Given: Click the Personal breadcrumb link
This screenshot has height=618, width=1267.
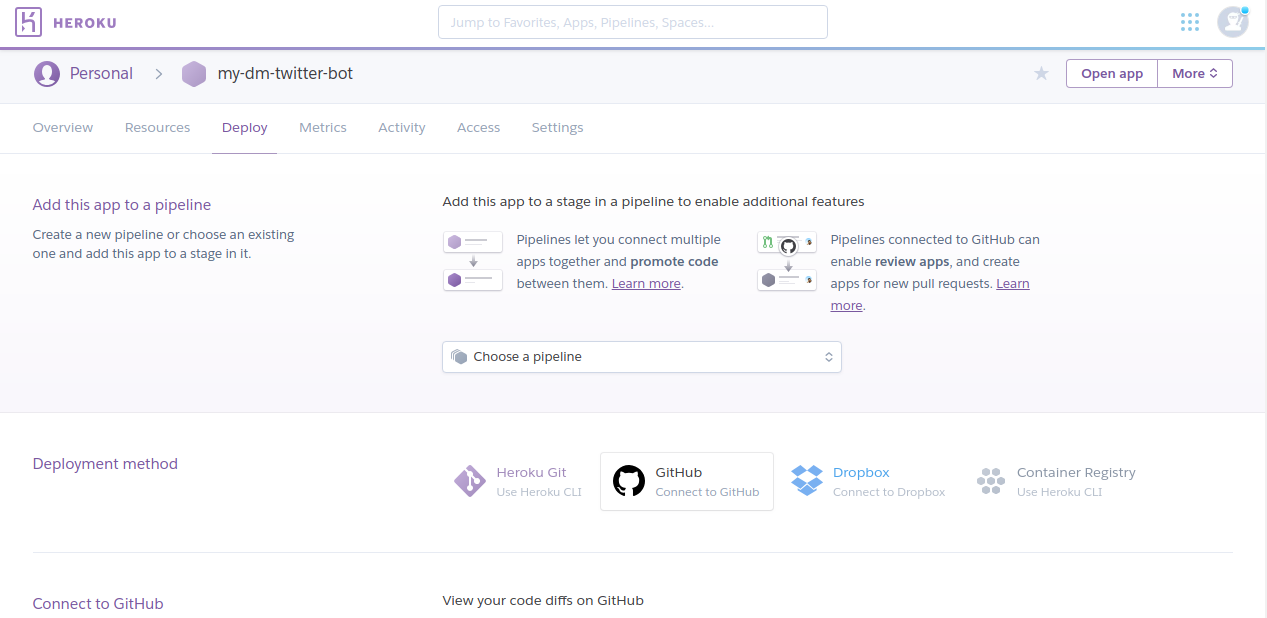Looking at the screenshot, I should coord(101,74).
